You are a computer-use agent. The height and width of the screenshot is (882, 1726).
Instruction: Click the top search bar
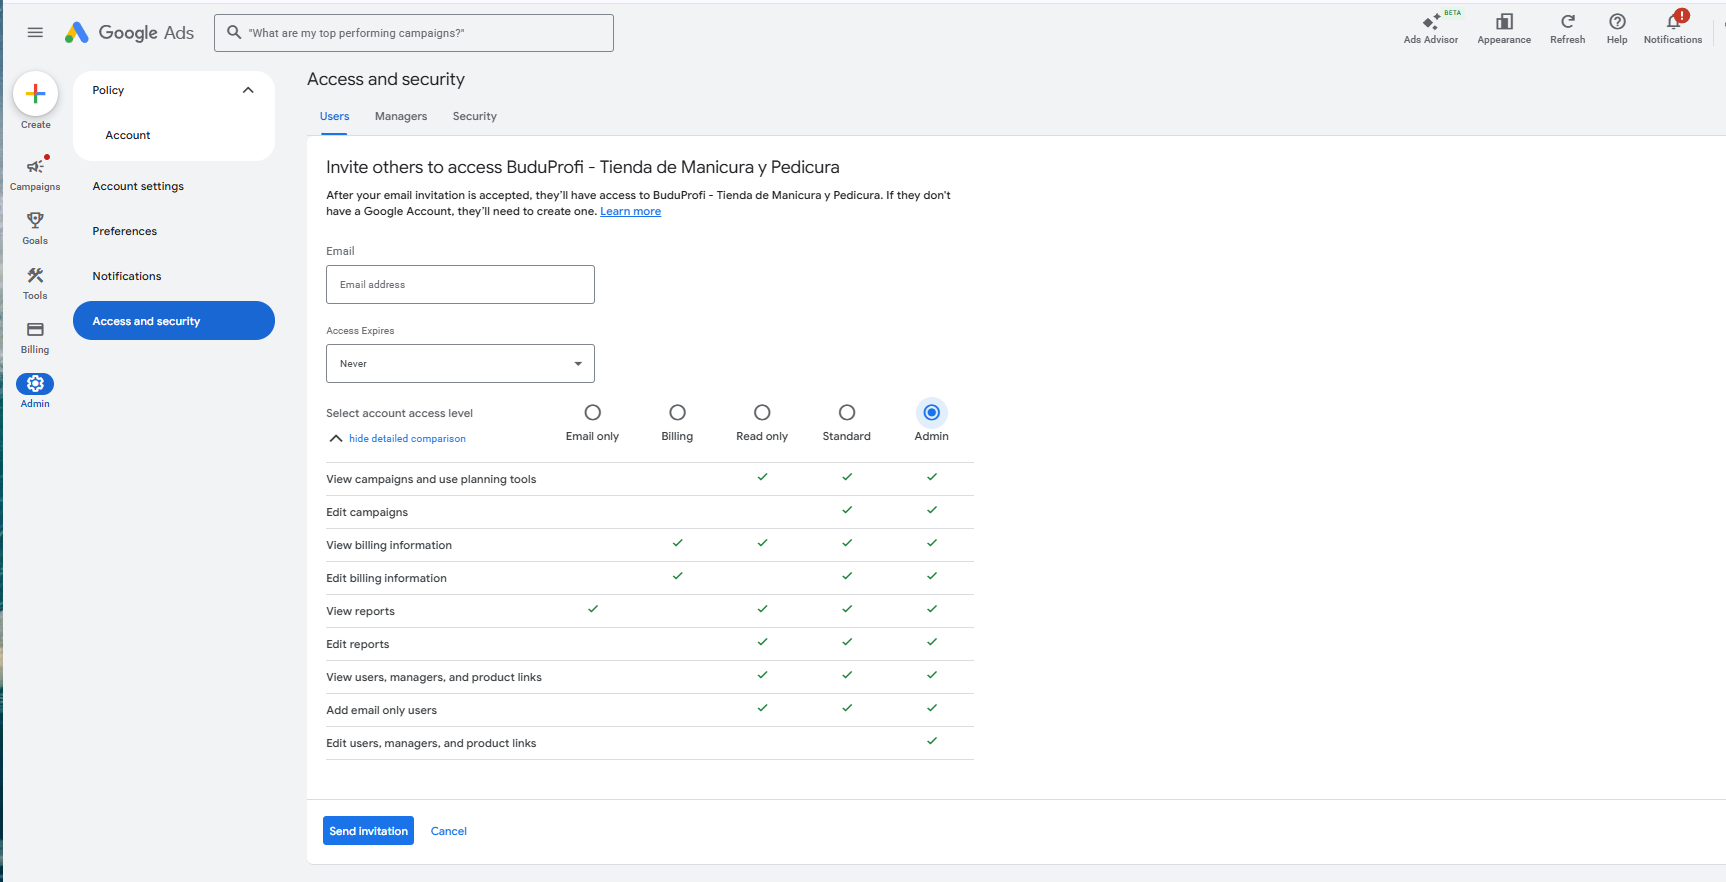(414, 33)
